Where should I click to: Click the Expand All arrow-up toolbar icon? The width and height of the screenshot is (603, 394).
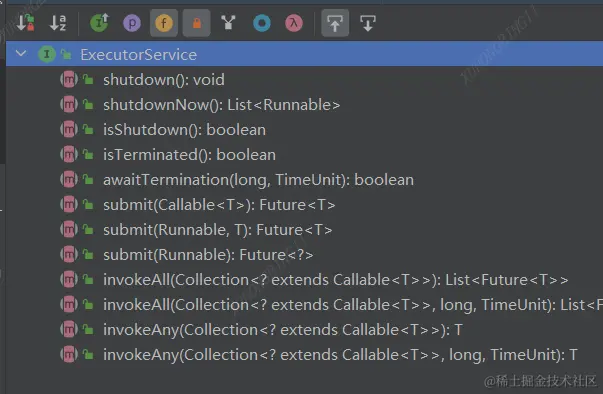[335, 23]
